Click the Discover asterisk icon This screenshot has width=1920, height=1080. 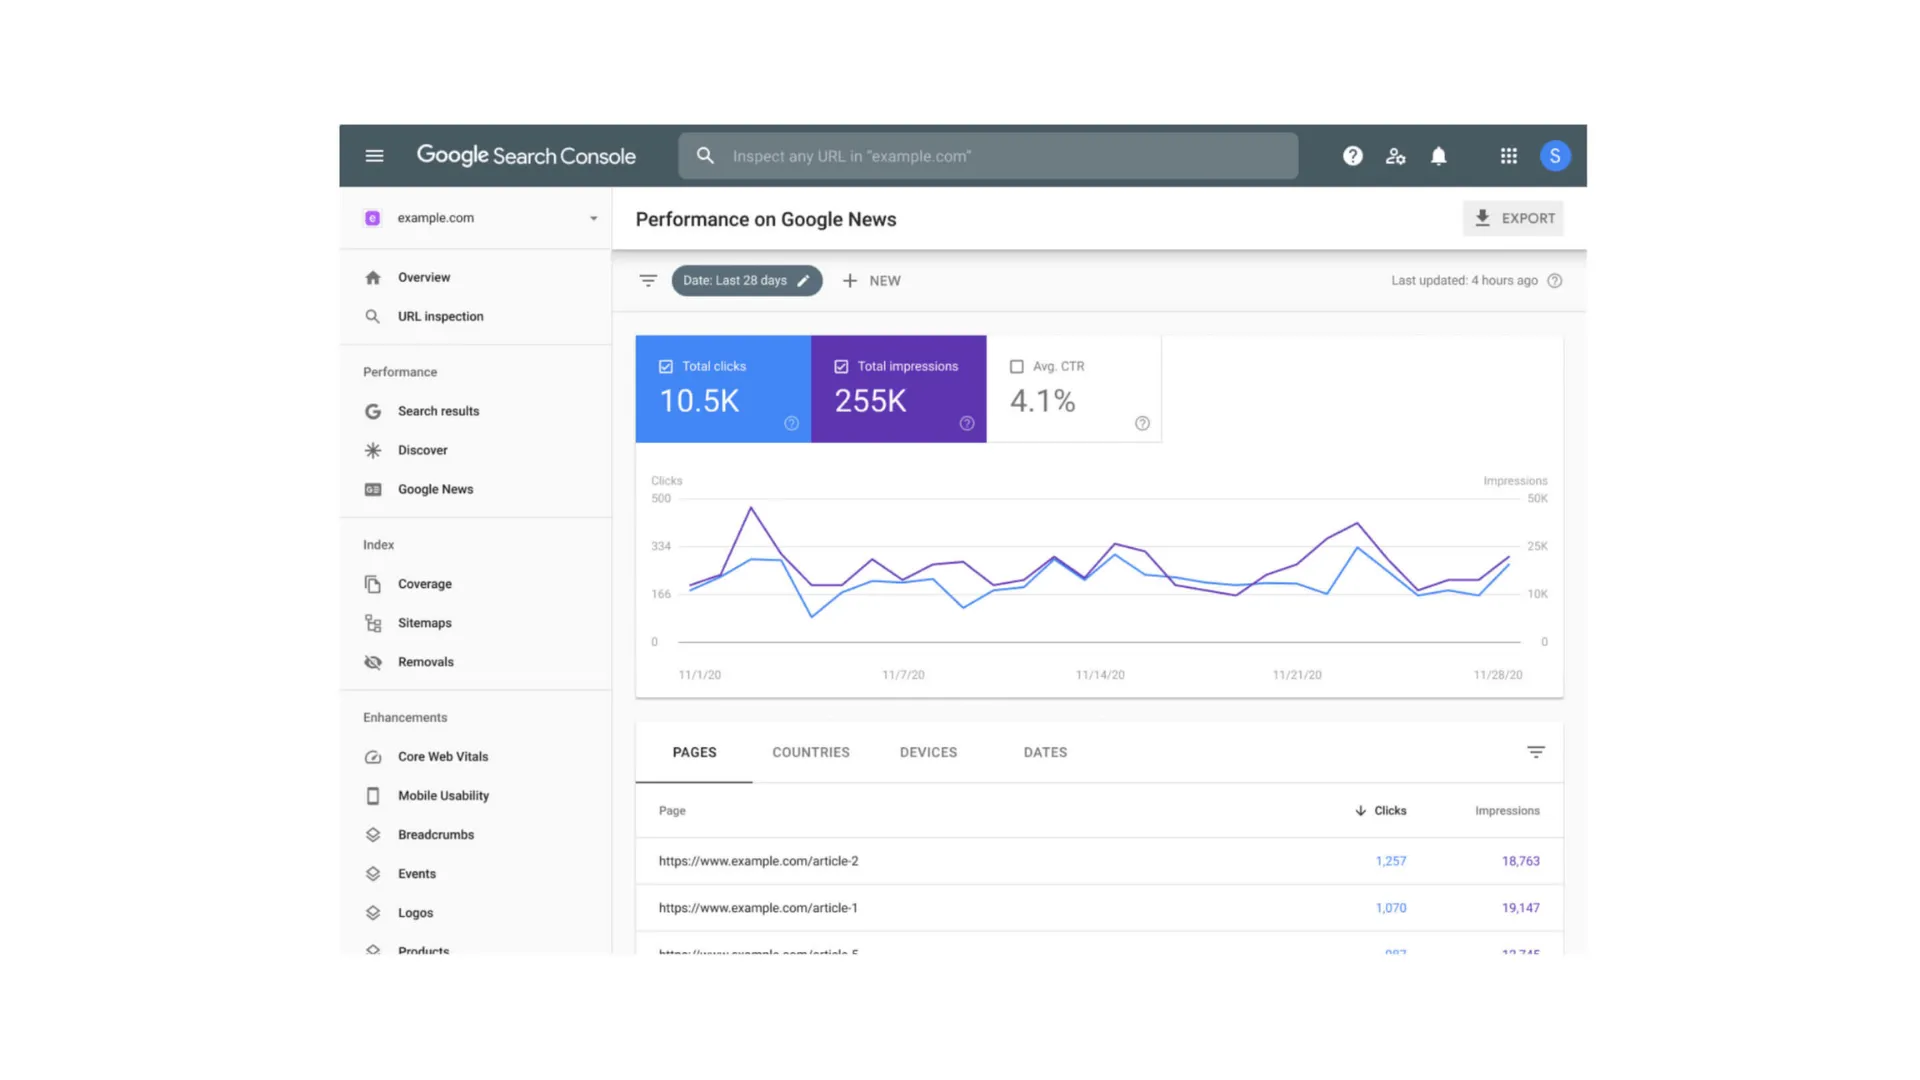tap(373, 451)
